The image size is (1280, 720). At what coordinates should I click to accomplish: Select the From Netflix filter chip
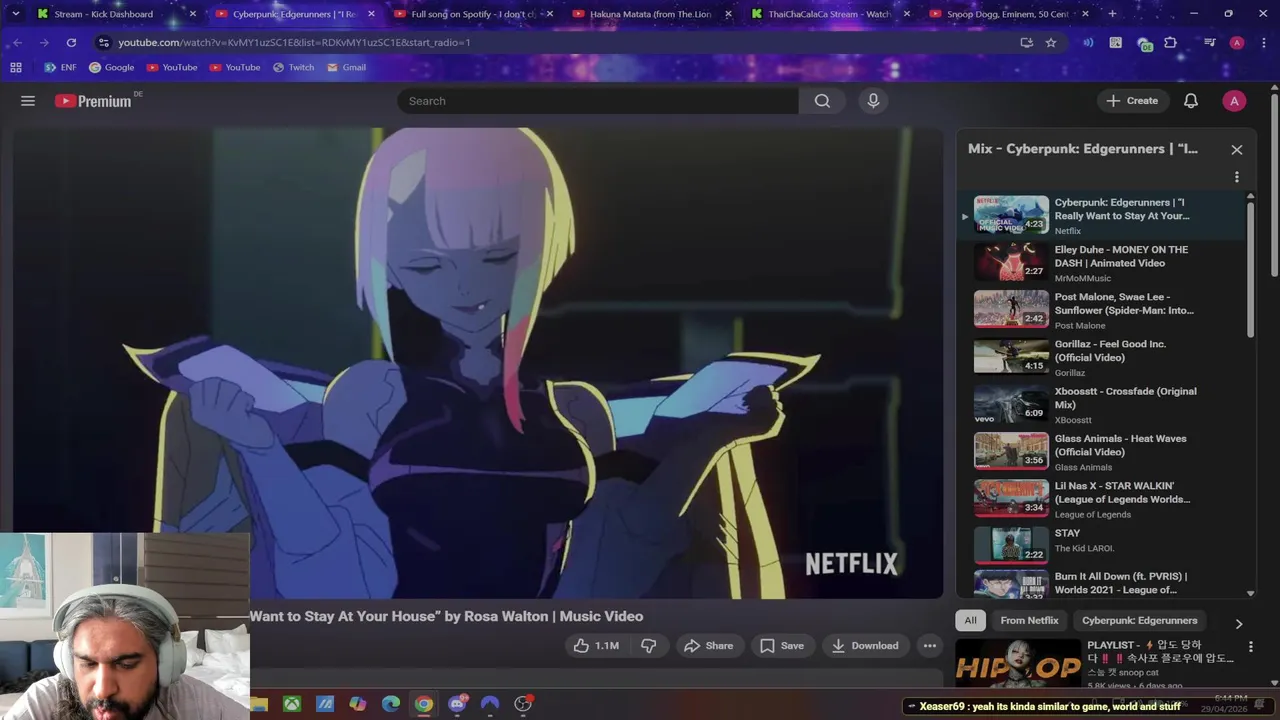[x=1029, y=621]
